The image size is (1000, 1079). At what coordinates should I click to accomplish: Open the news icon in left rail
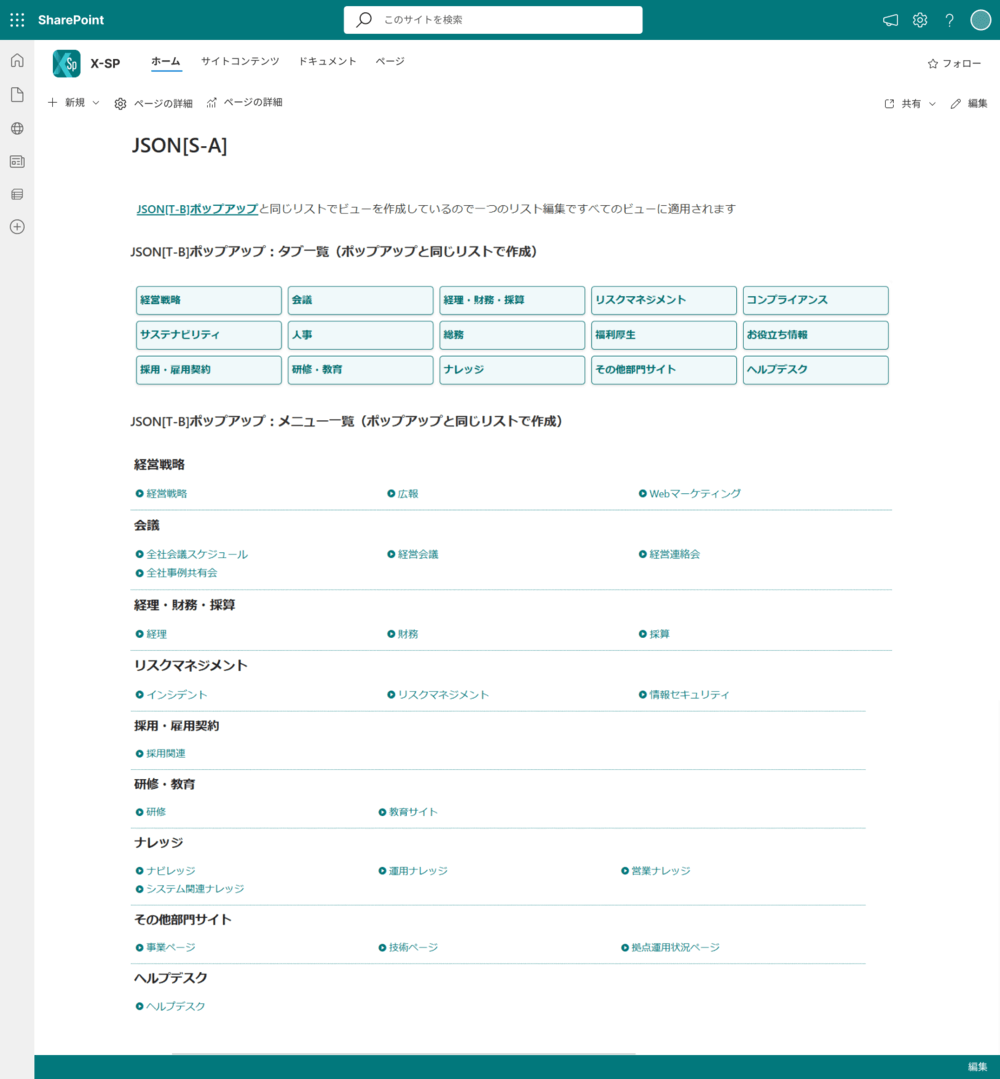coord(17,162)
